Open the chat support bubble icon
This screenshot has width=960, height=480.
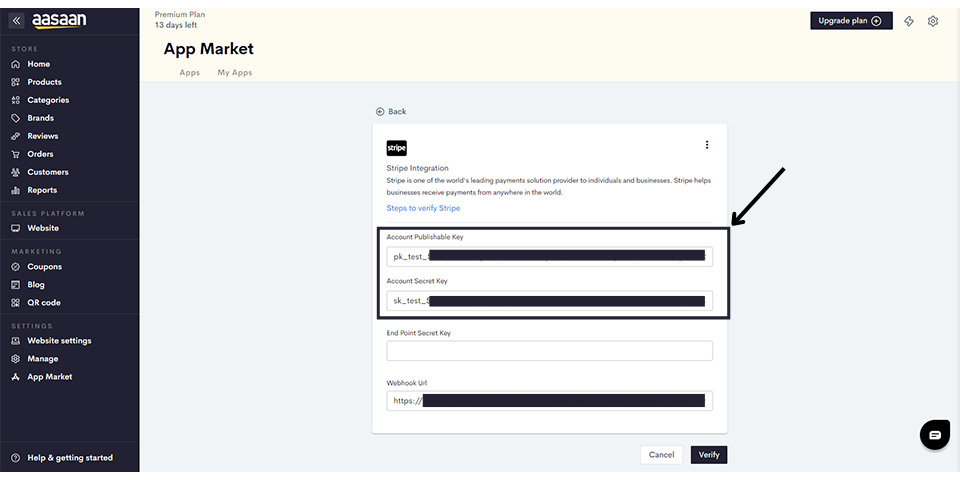(x=934, y=435)
